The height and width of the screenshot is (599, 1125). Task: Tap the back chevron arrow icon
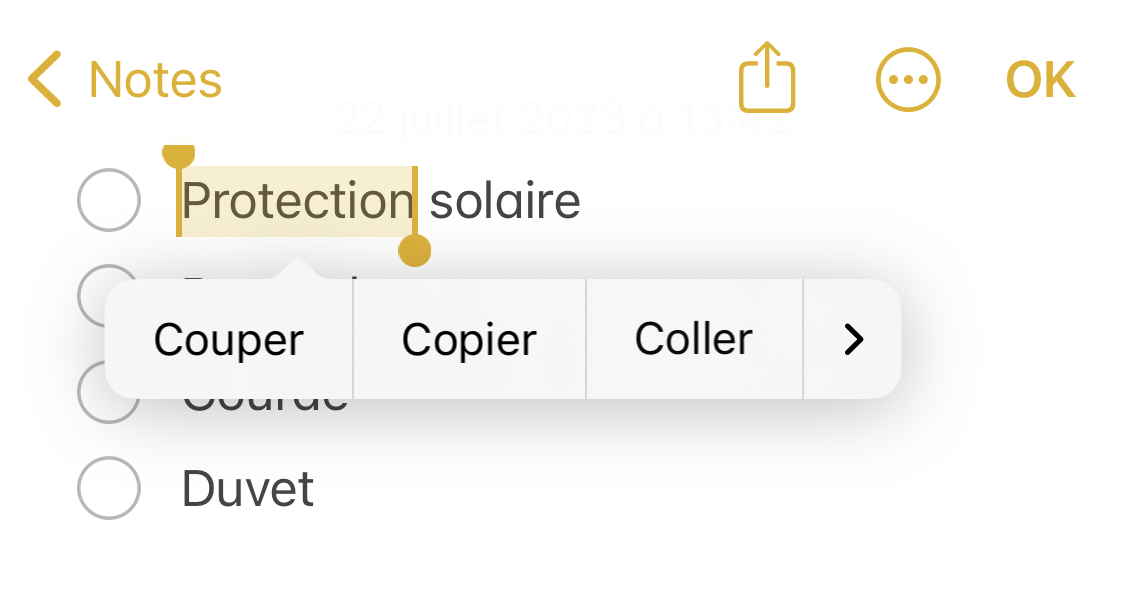[45, 80]
